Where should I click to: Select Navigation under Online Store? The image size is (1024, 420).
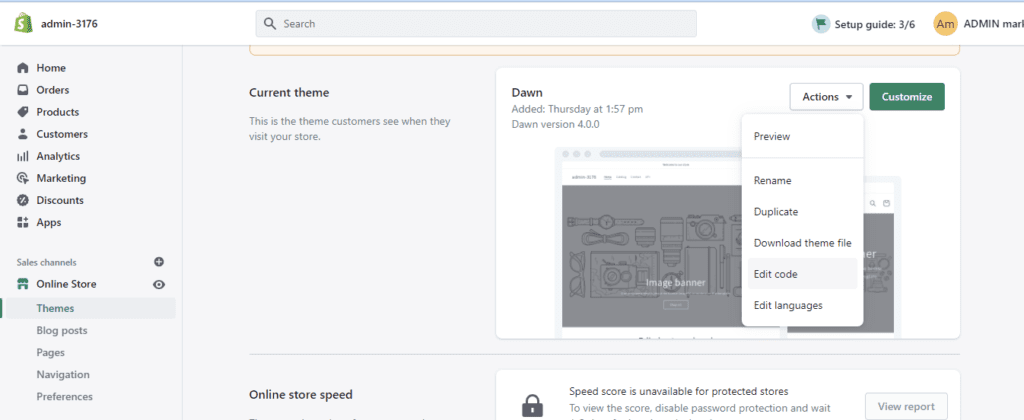point(63,375)
